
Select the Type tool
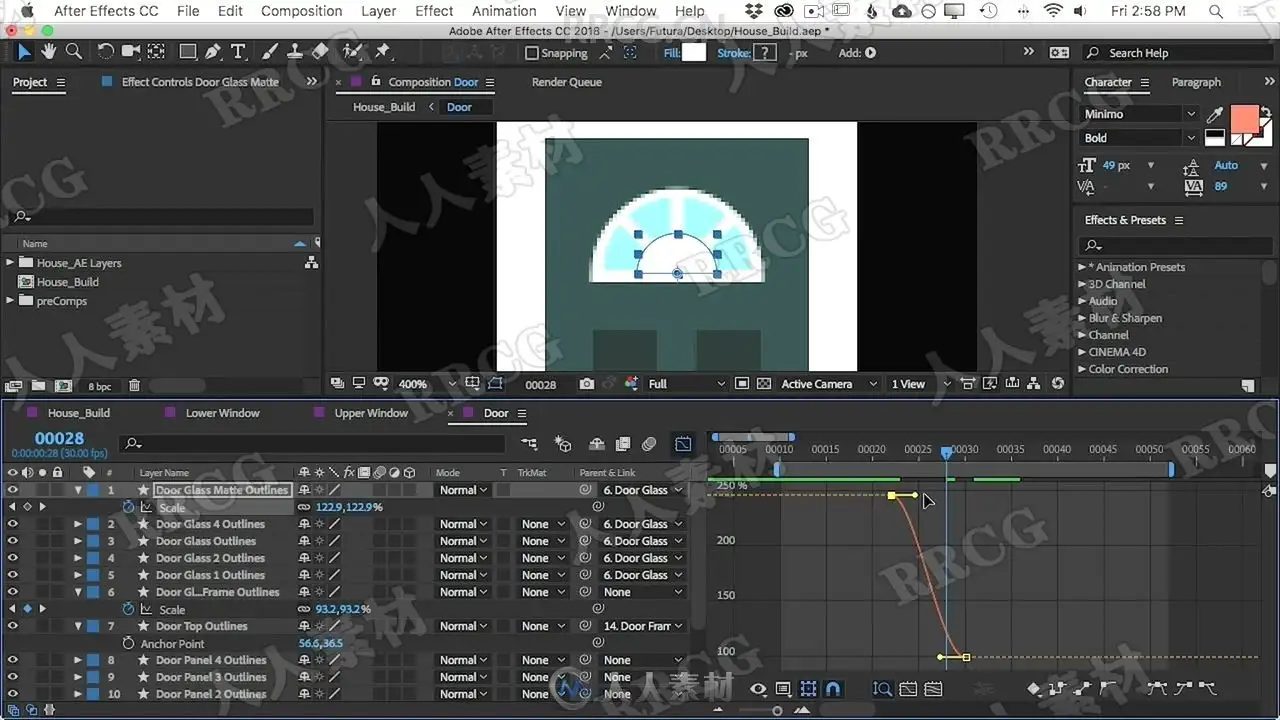(238, 52)
